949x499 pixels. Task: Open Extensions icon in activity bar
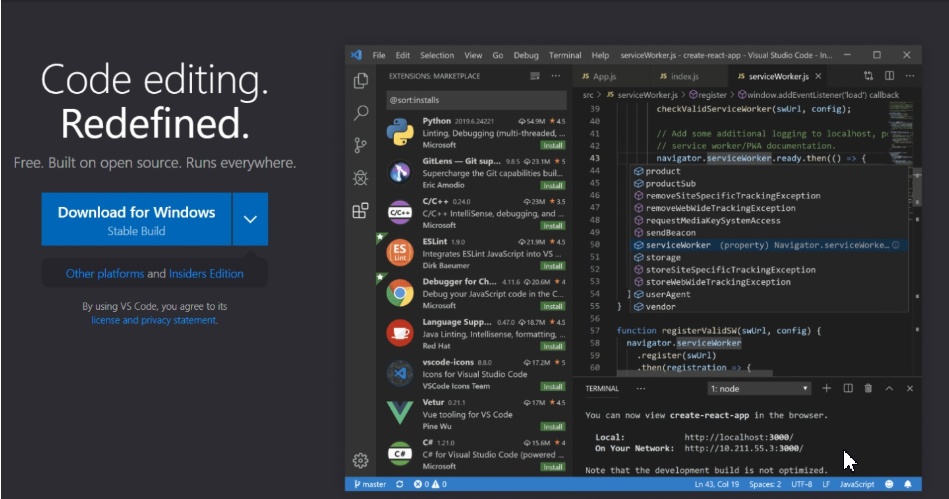(361, 210)
